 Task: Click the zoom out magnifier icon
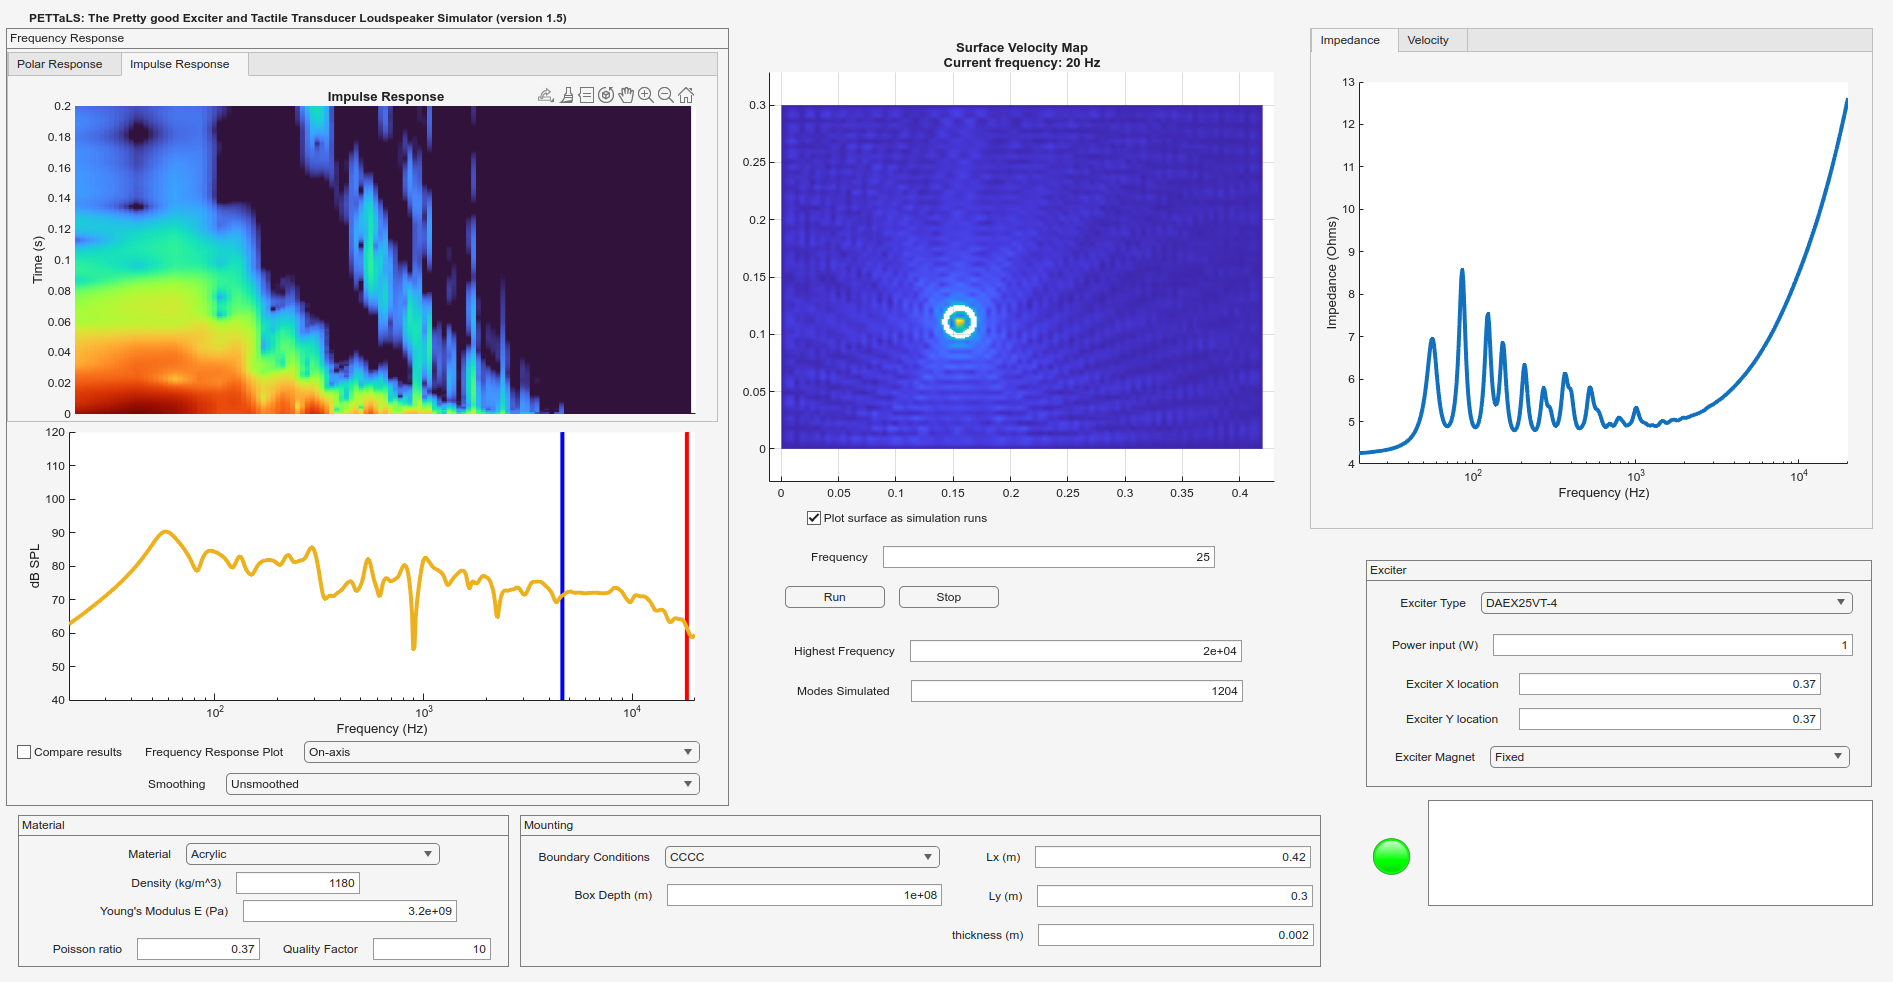pyautogui.click(x=666, y=95)
